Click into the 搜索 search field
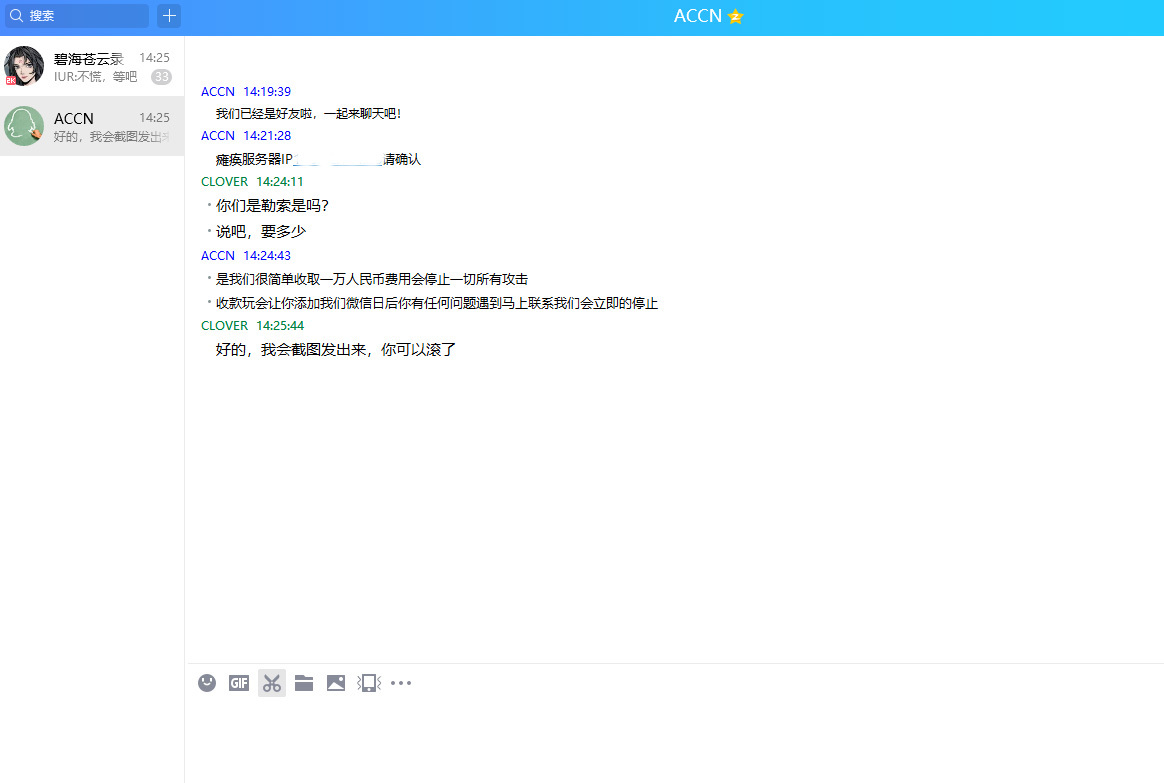Image resolution: width=1164 pixels, height=783 pixels. 76,16
